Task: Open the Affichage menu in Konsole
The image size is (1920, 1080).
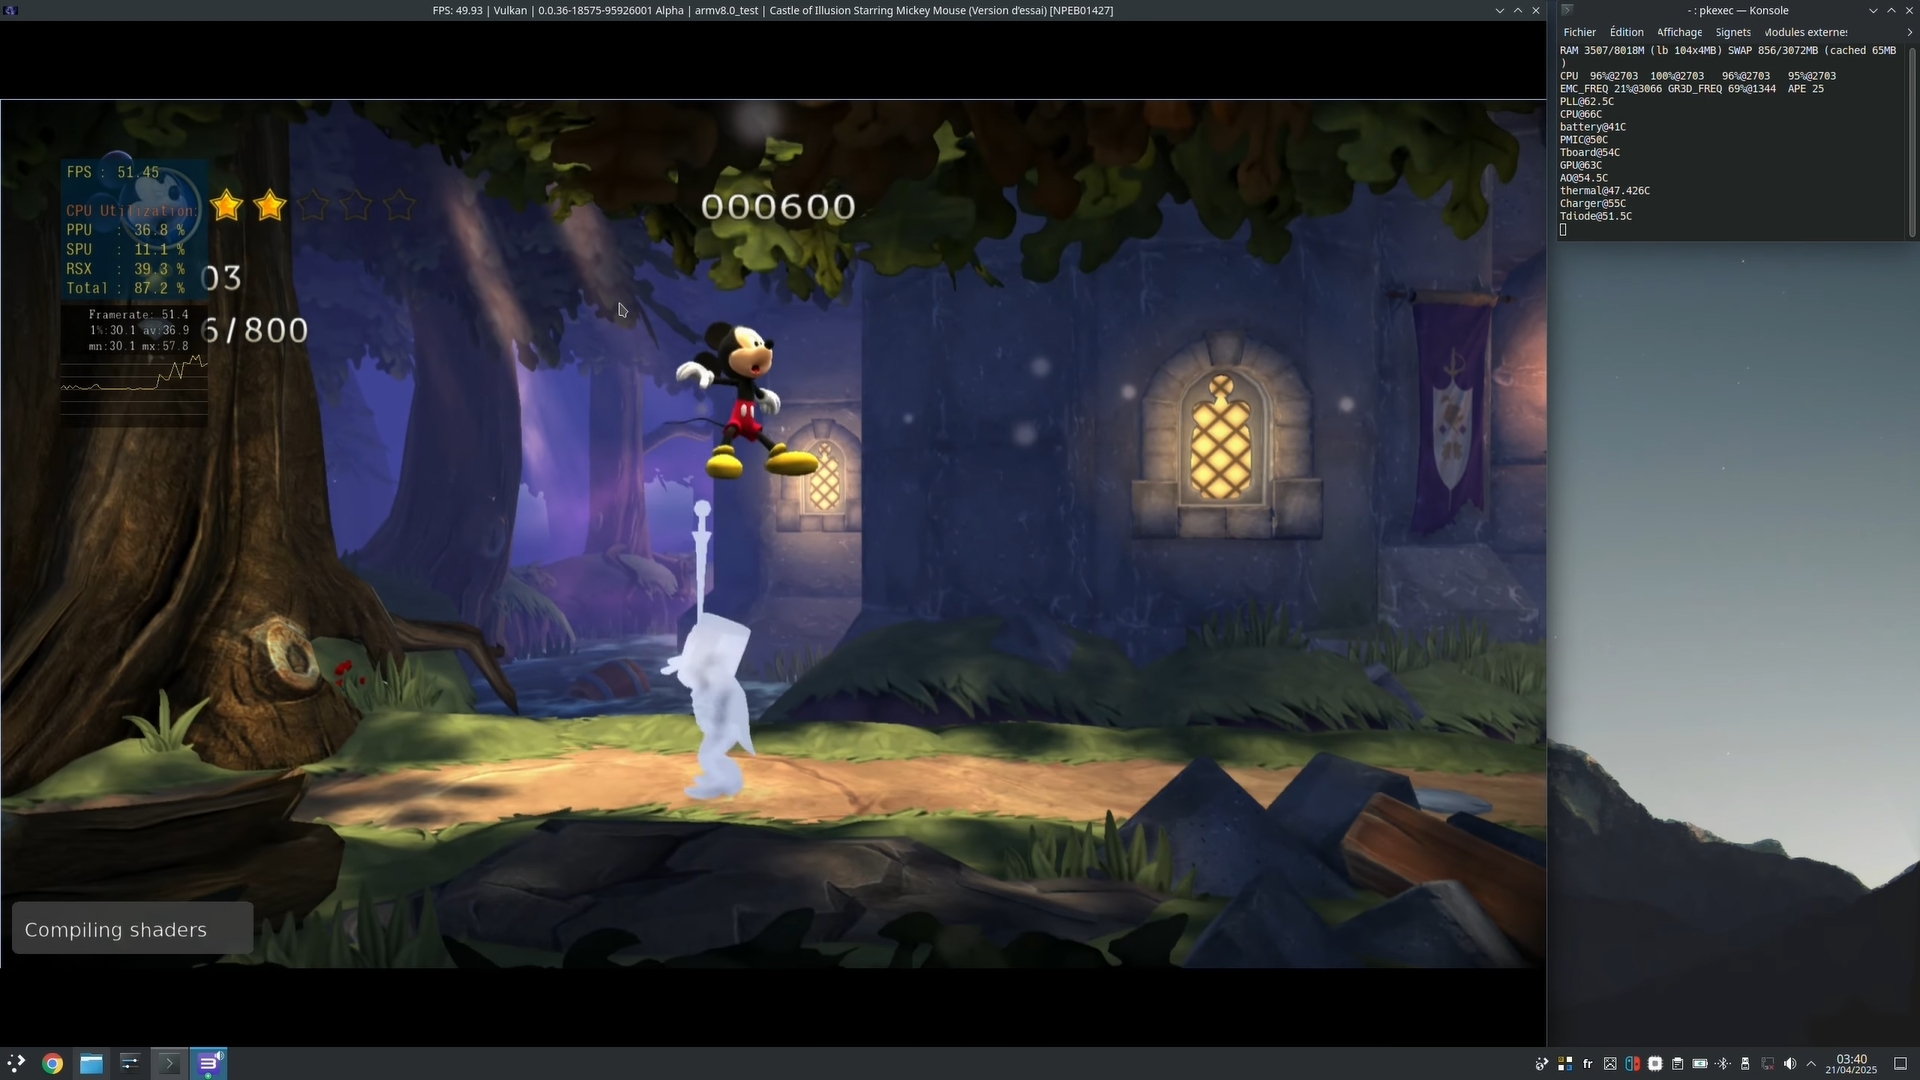Action: (x=1679, y=32)
